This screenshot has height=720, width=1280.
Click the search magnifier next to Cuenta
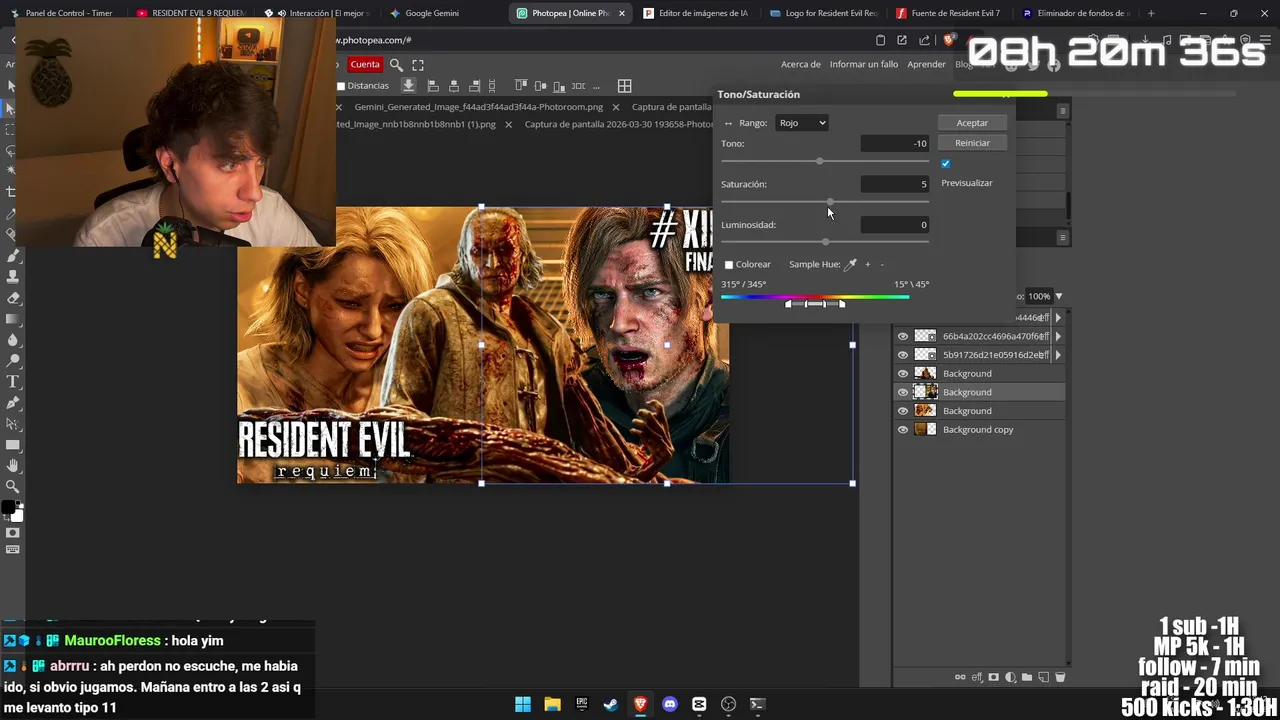396,64
